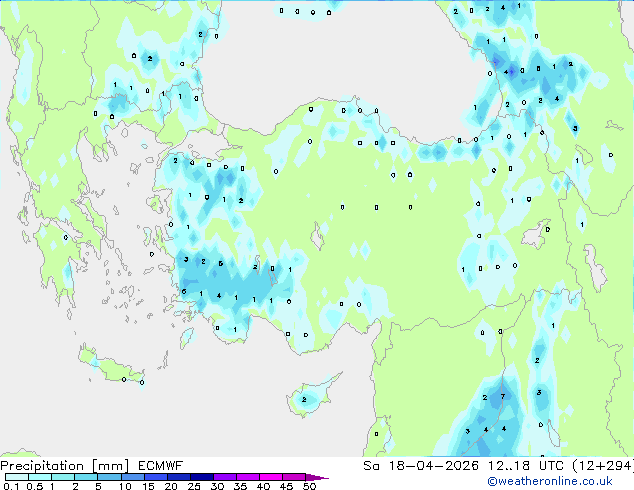Click the '0.5' legend label

point(35,486)
